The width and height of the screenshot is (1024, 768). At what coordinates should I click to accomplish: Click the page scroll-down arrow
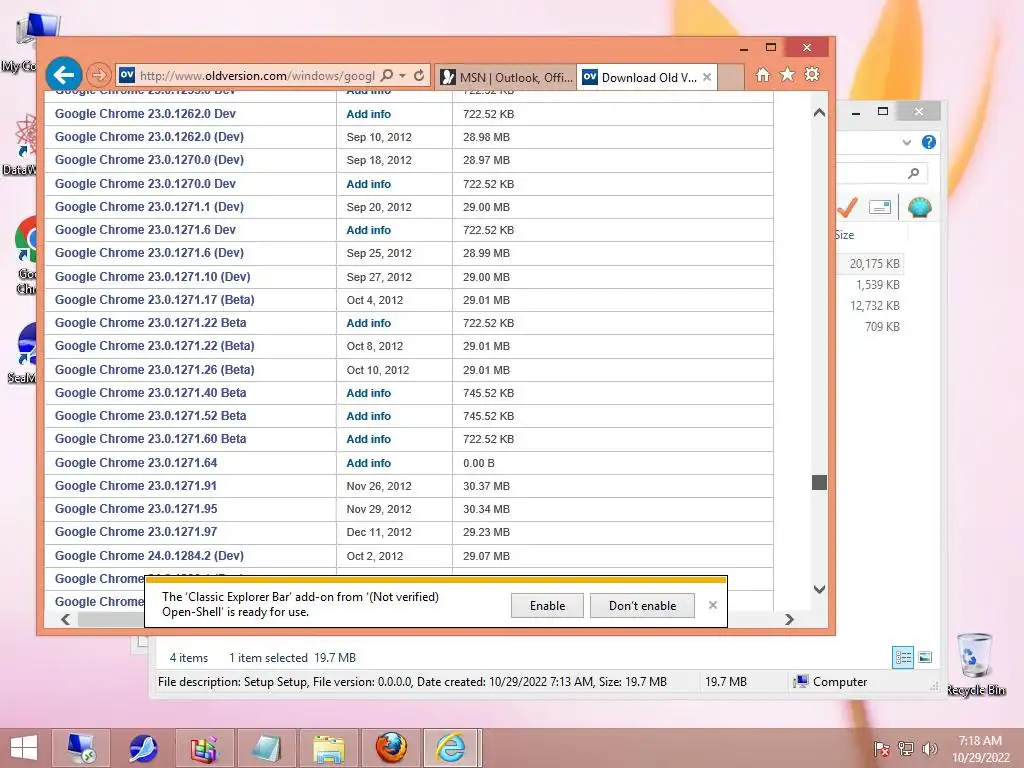click(x=819, y=589)
